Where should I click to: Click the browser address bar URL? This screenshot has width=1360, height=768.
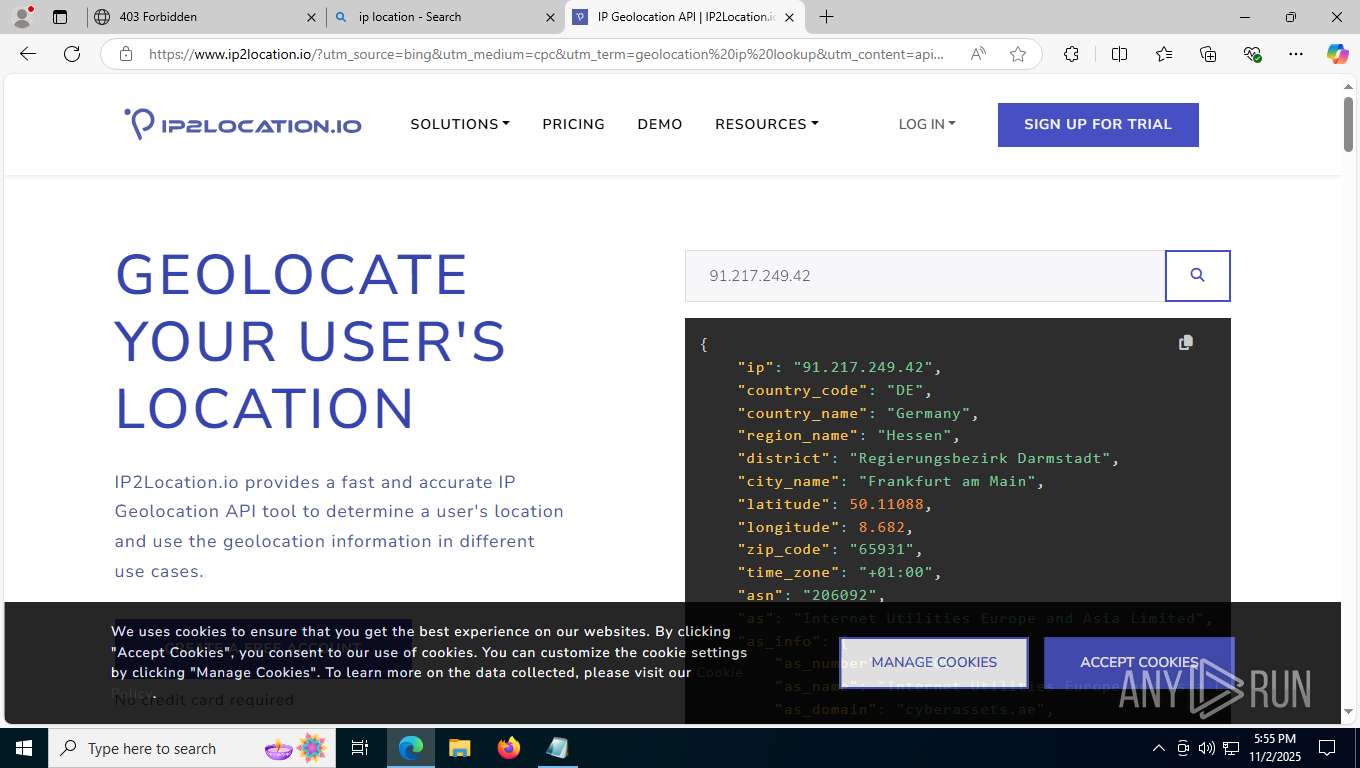coord(546,54)
